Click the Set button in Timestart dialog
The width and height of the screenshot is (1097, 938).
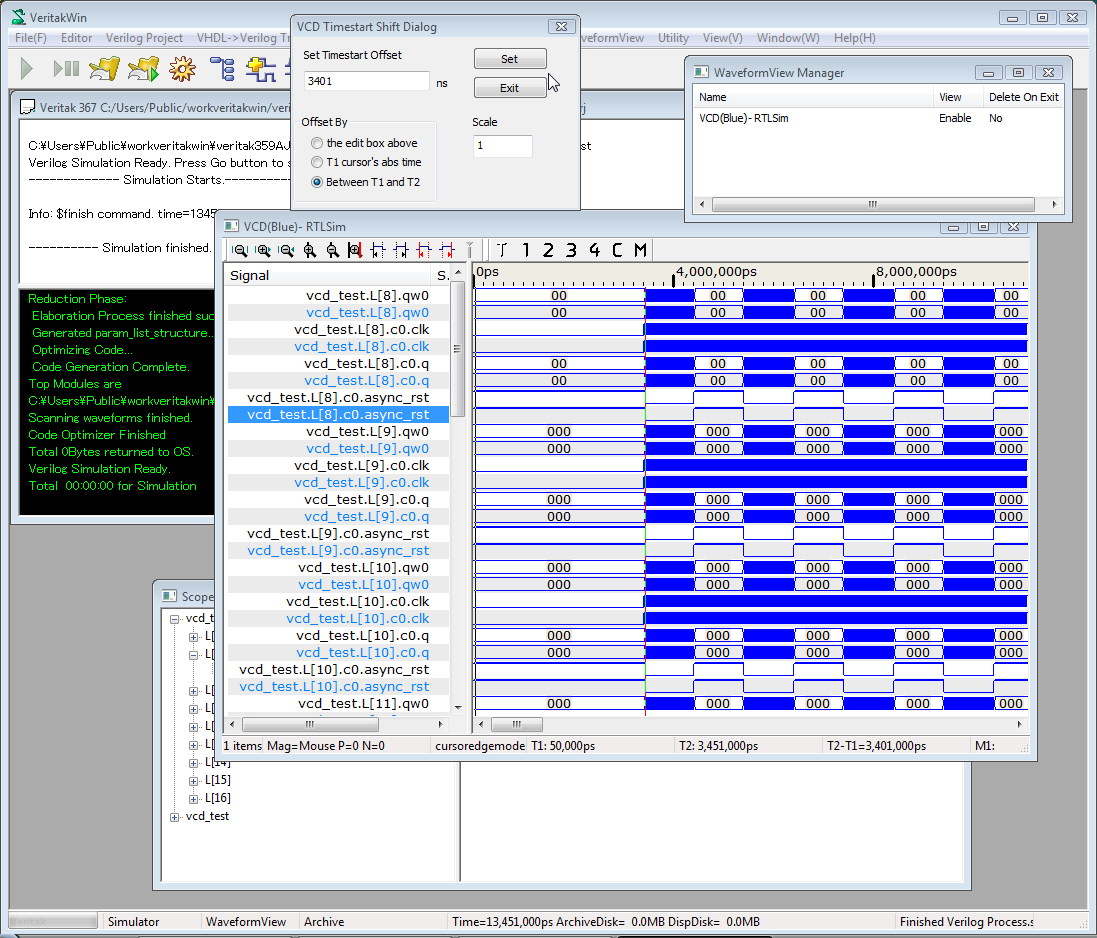510,59
